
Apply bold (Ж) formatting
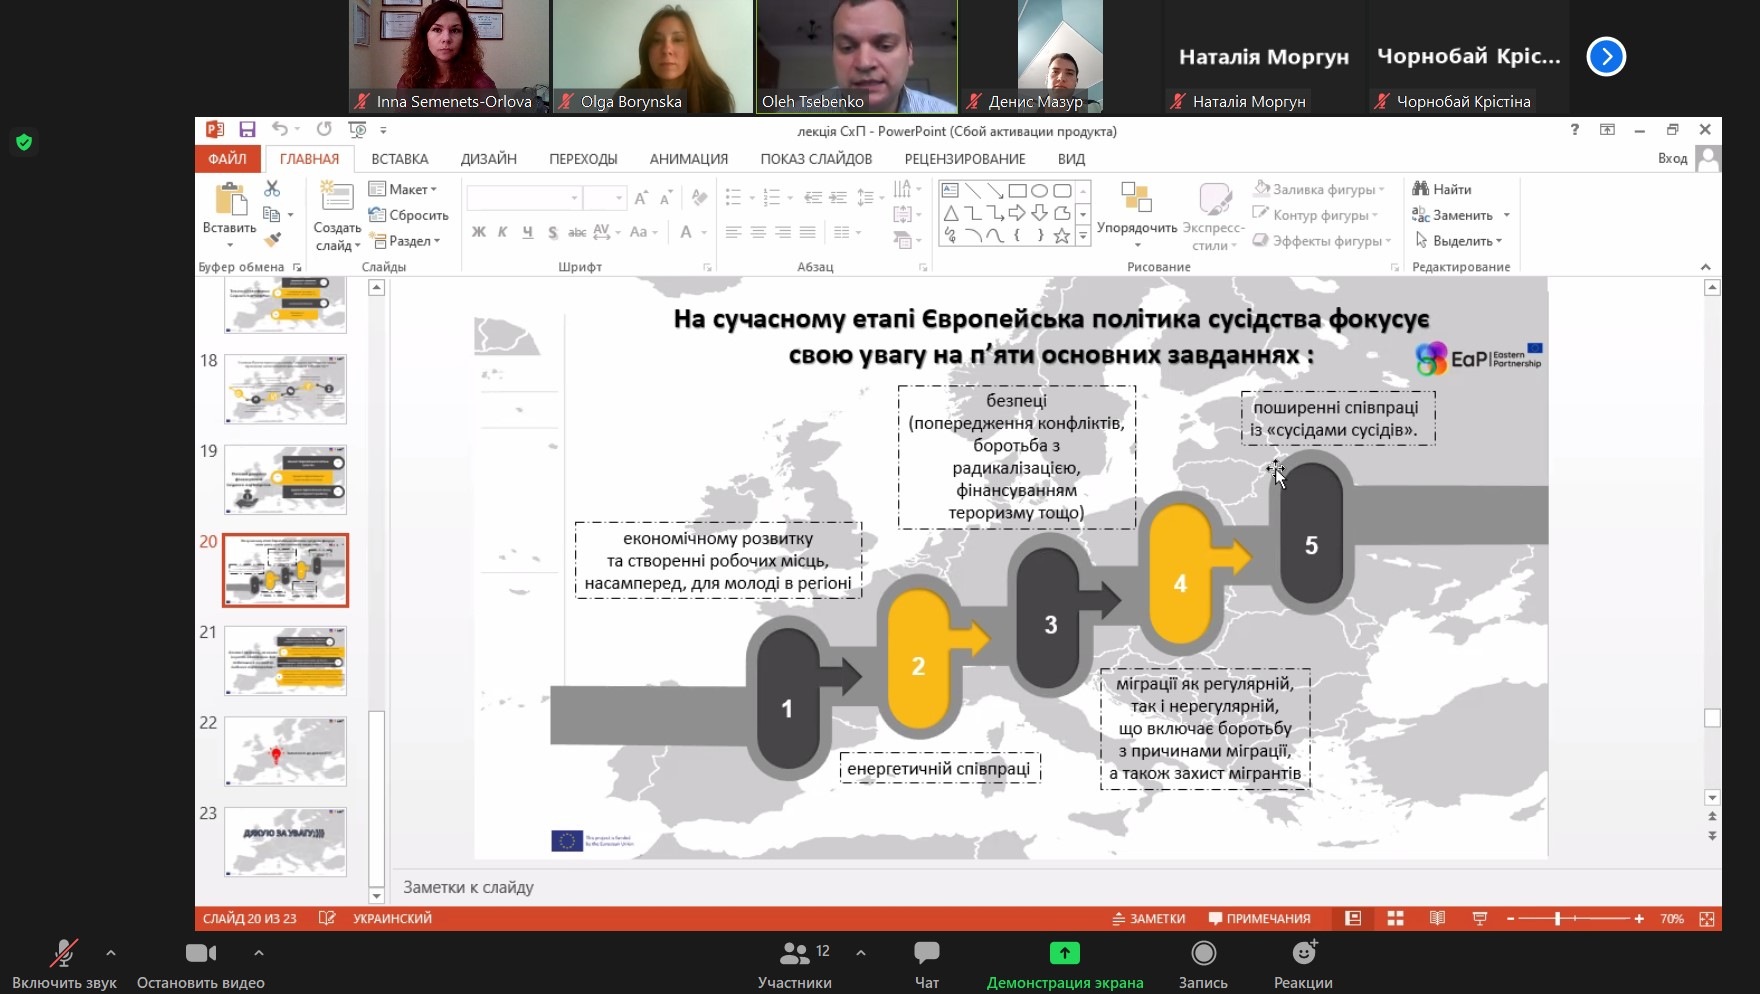coord(479,232)
